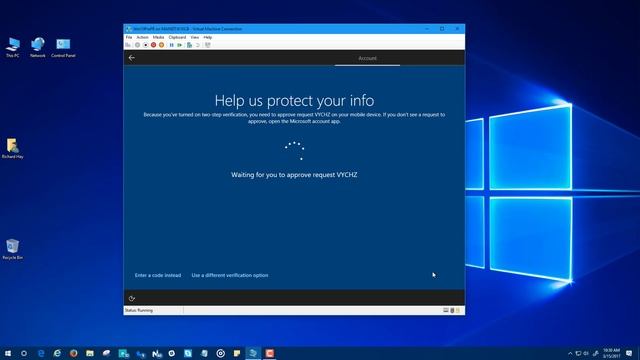Open the Ease of Access icon at the bottom of setup

pos(131,298)
